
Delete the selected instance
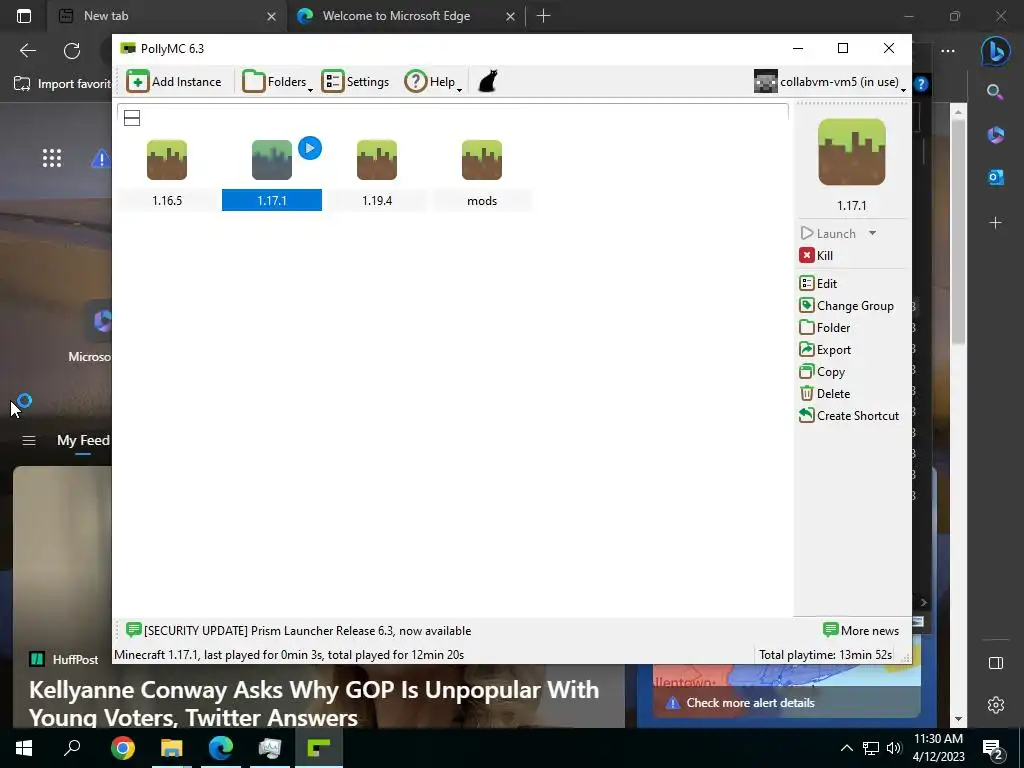click(825, 394)
